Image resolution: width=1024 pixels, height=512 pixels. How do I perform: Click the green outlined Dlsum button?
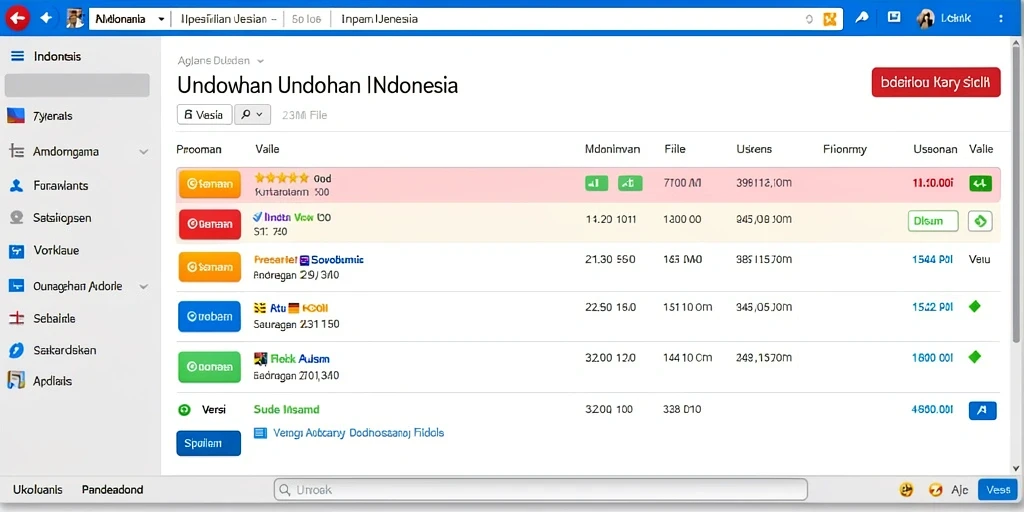(933, 221)
